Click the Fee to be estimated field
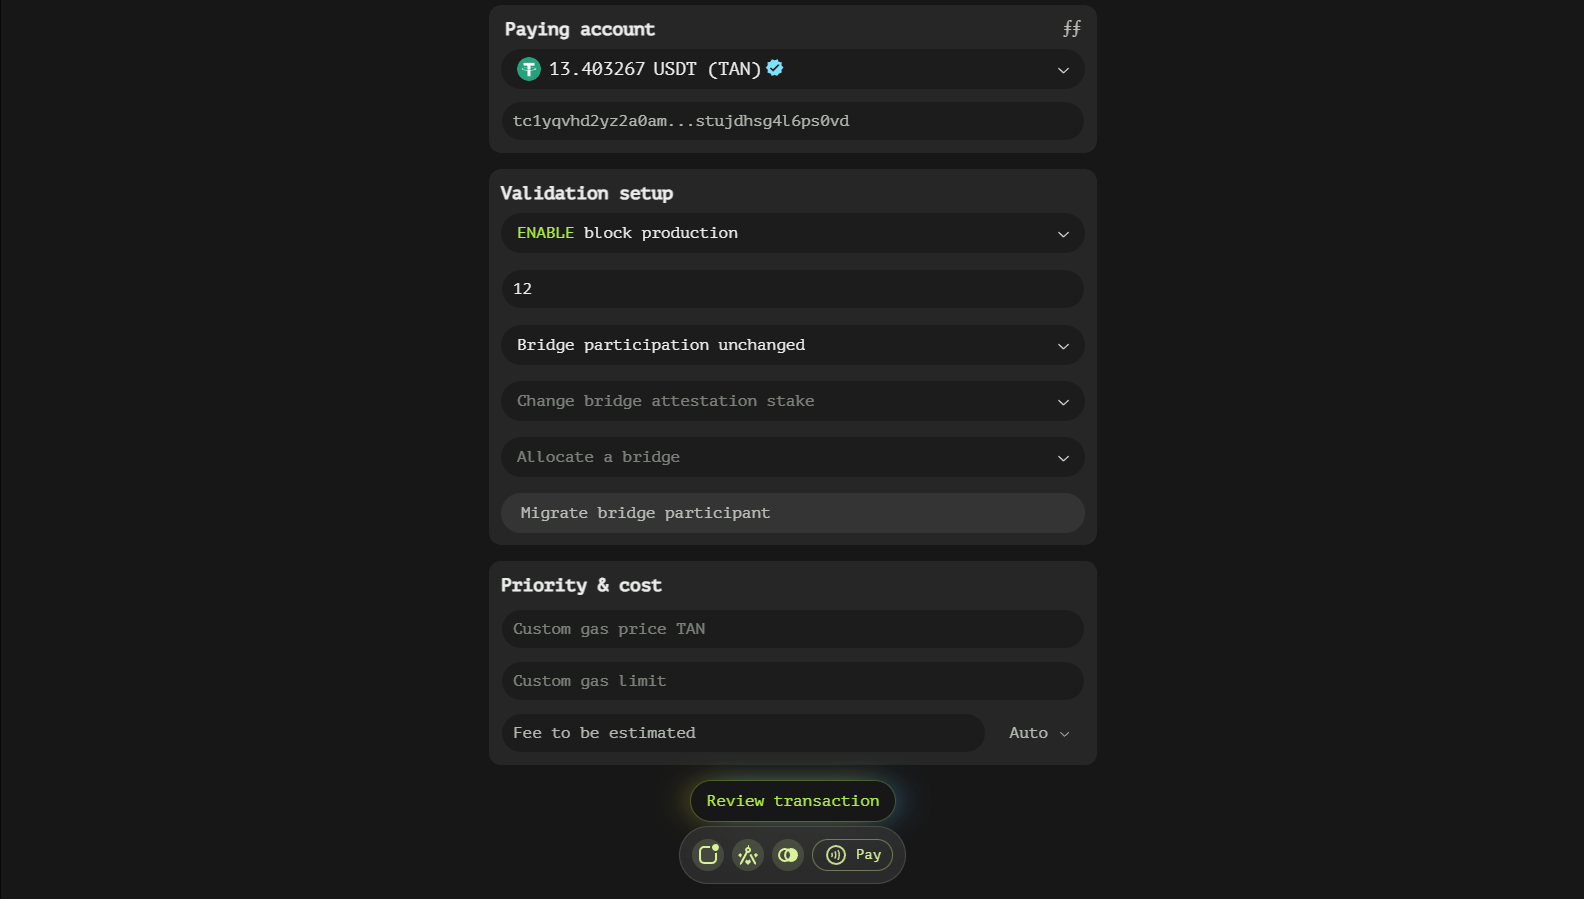The image size is (1584, 899). pyautogui.click(x=742, y=733)
